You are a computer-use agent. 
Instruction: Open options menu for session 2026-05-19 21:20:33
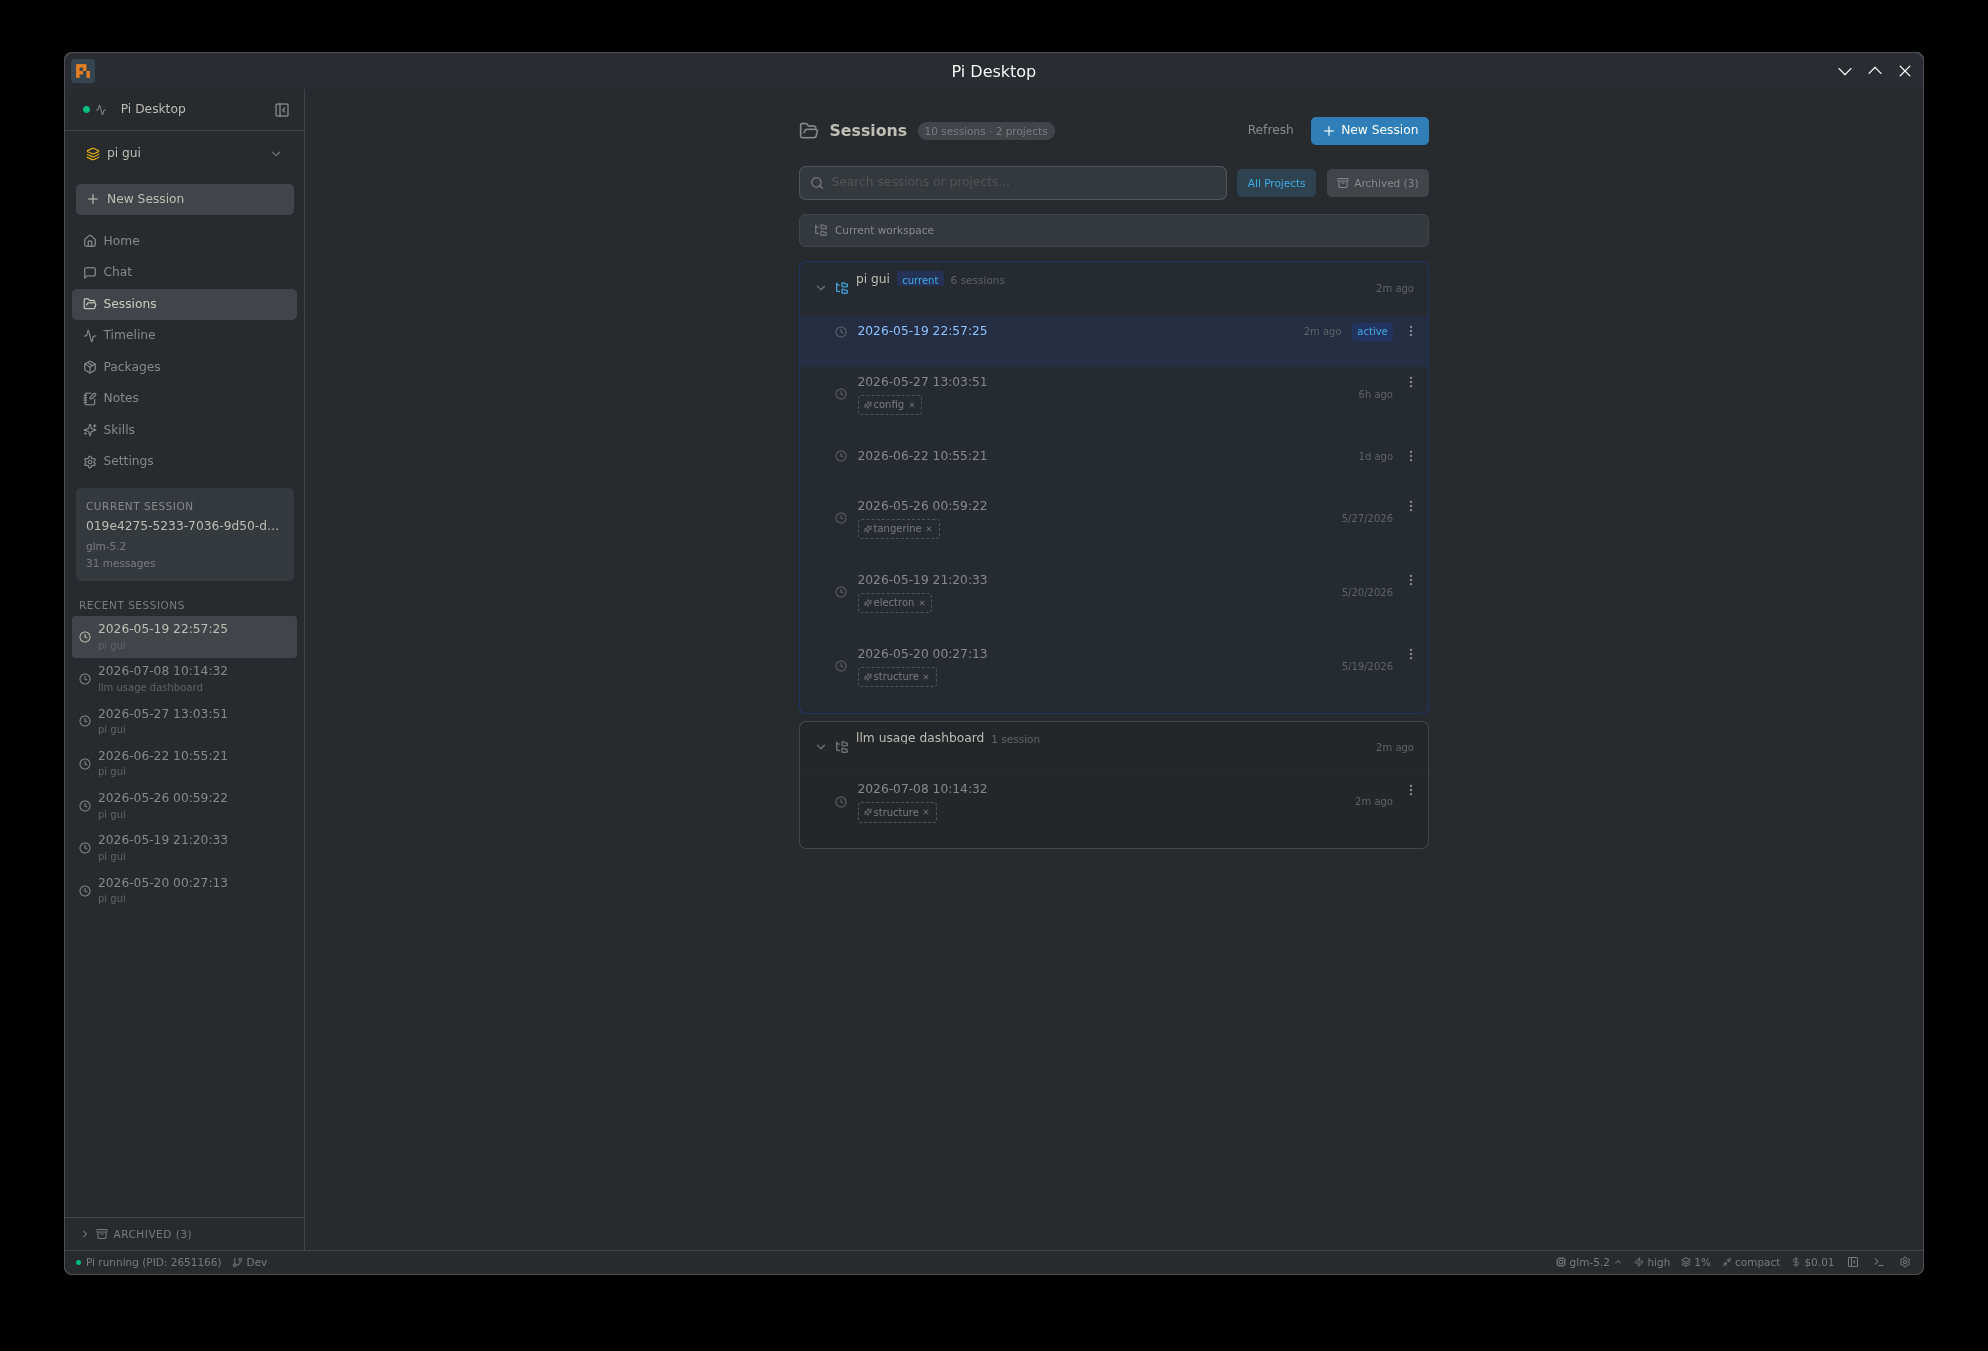1411,580
